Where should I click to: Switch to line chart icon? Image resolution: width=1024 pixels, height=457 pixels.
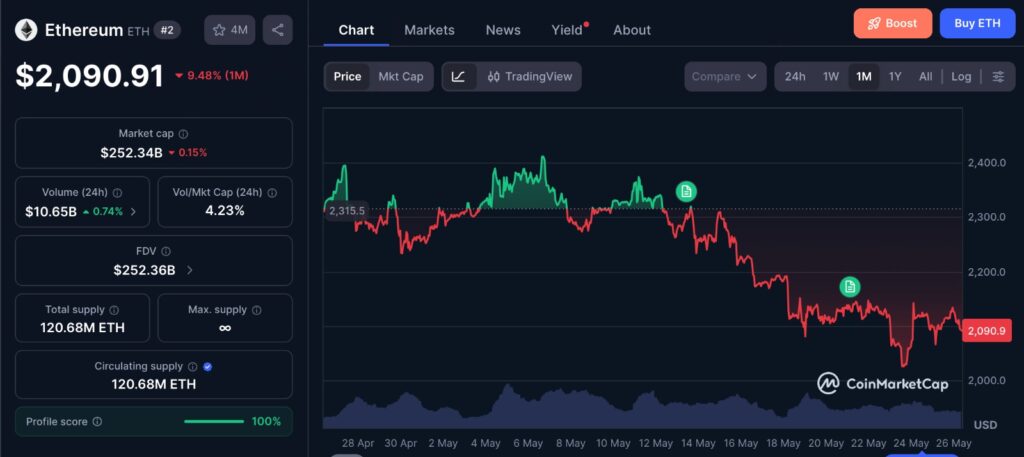tap(459, 76)
